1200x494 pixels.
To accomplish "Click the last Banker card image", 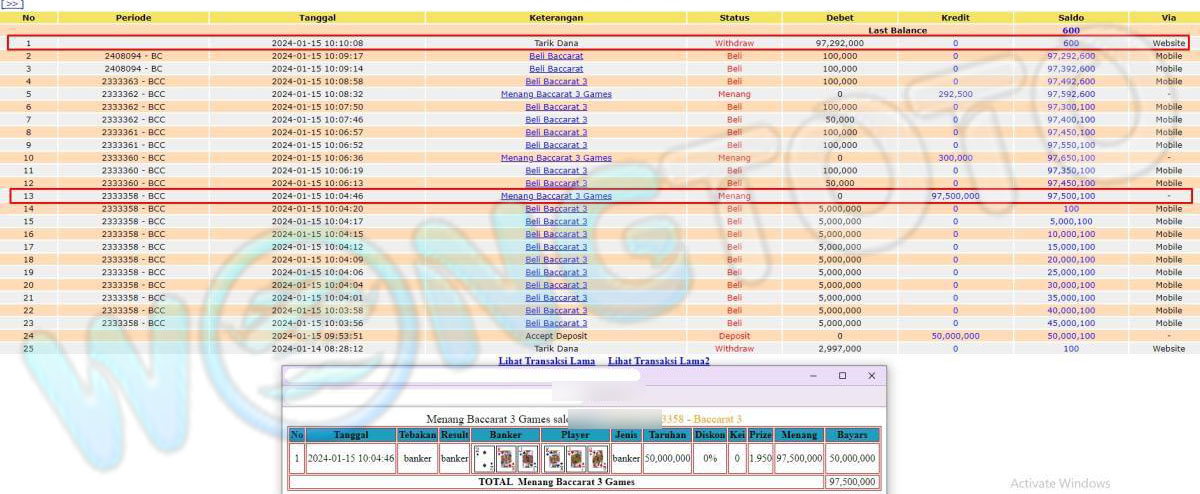I will (528, 459).
